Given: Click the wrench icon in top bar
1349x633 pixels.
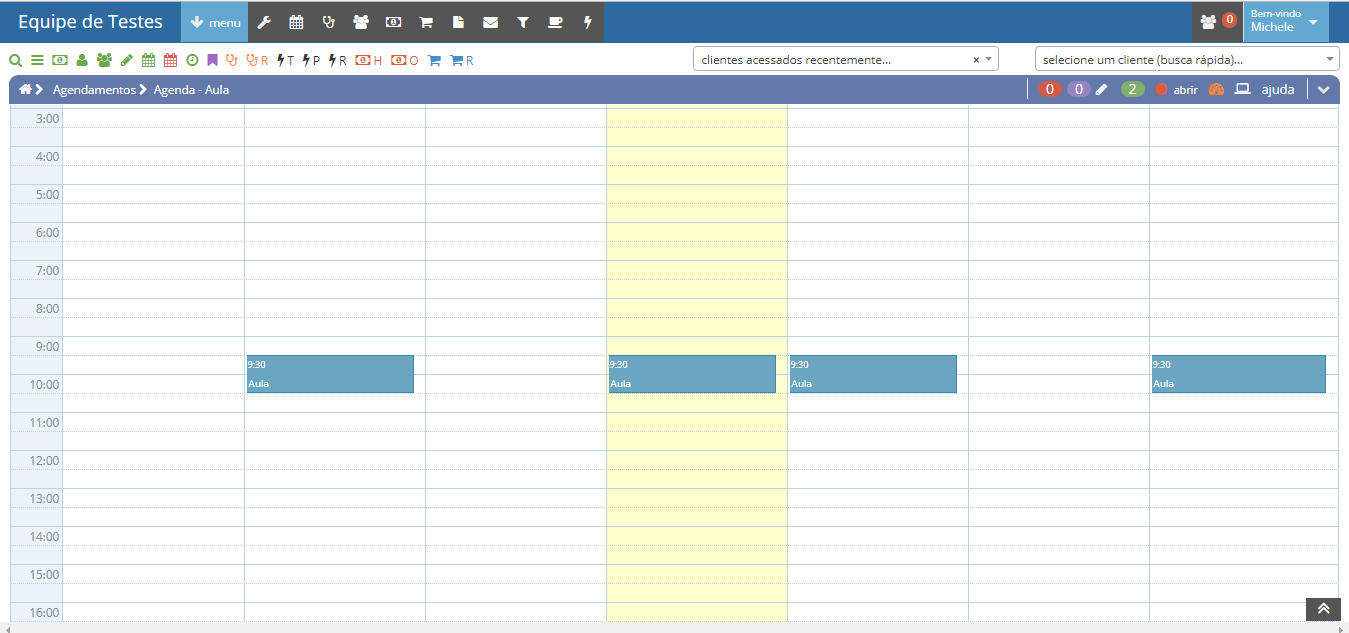Looking at the screenshot, I should click(264, 22).
